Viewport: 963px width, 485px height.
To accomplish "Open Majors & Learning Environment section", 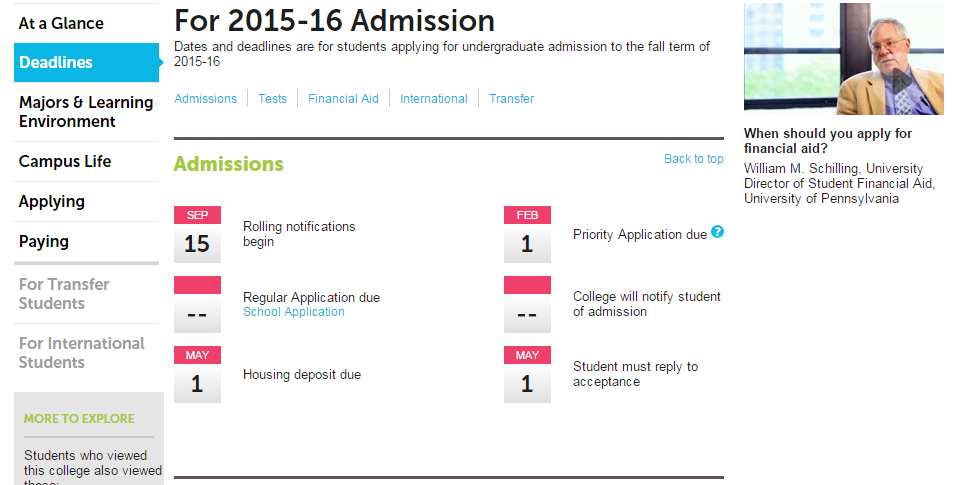I will (x=86, y=112).
